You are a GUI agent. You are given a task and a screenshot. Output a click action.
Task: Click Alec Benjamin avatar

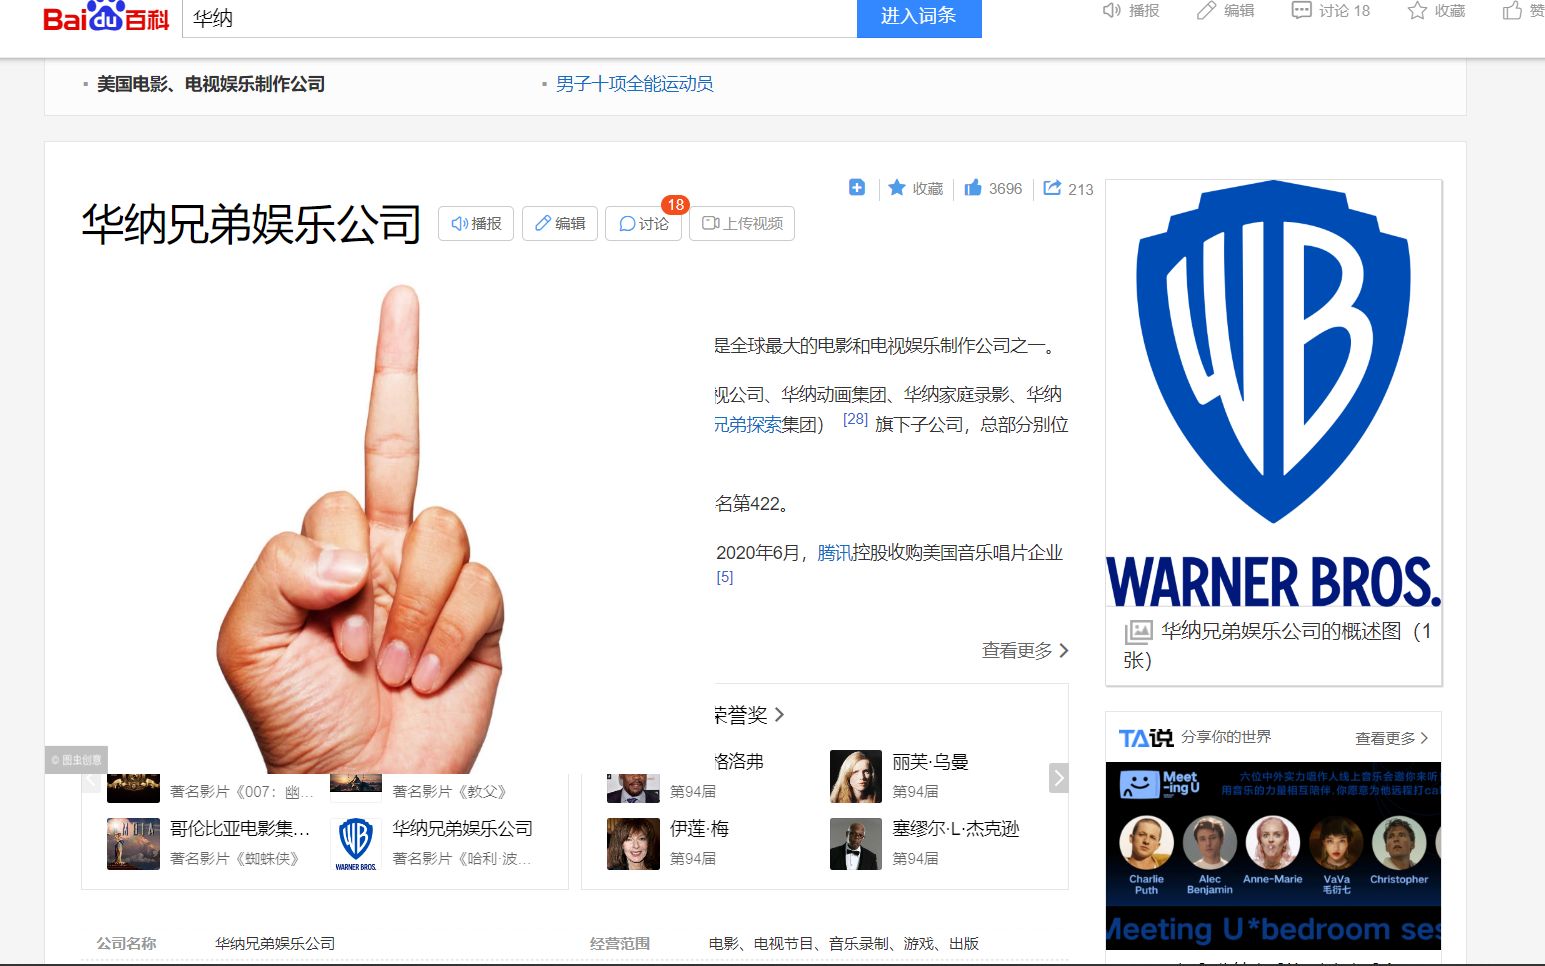pyautogui.click(x=1210, y=843)
